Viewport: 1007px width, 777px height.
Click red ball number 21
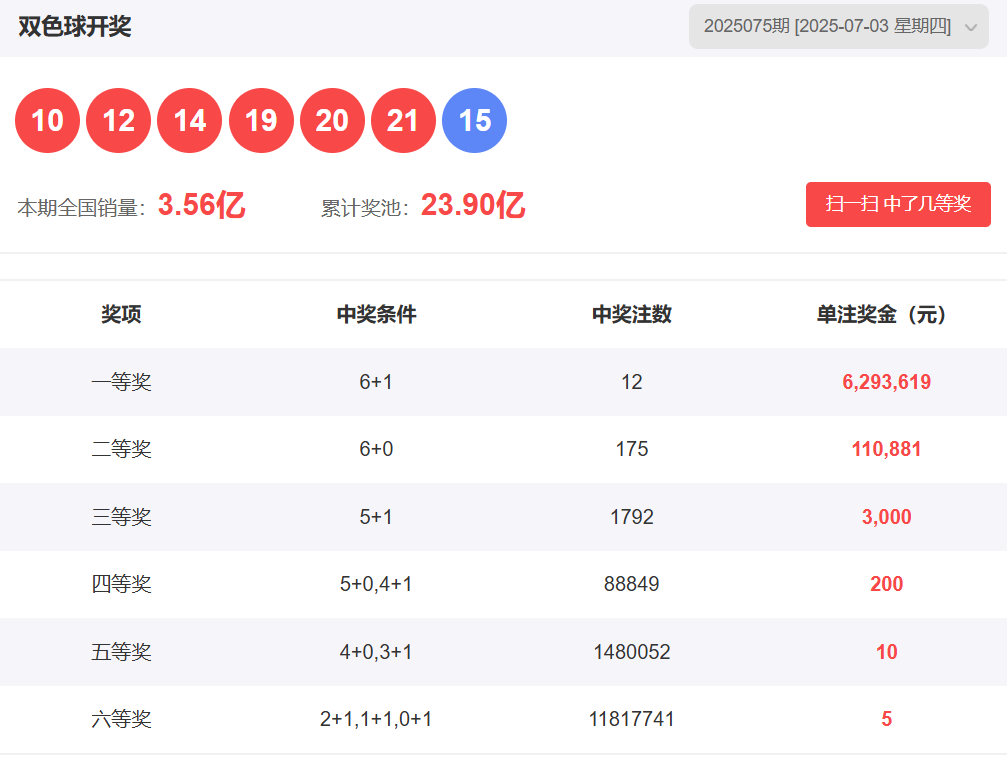(403, 121)
